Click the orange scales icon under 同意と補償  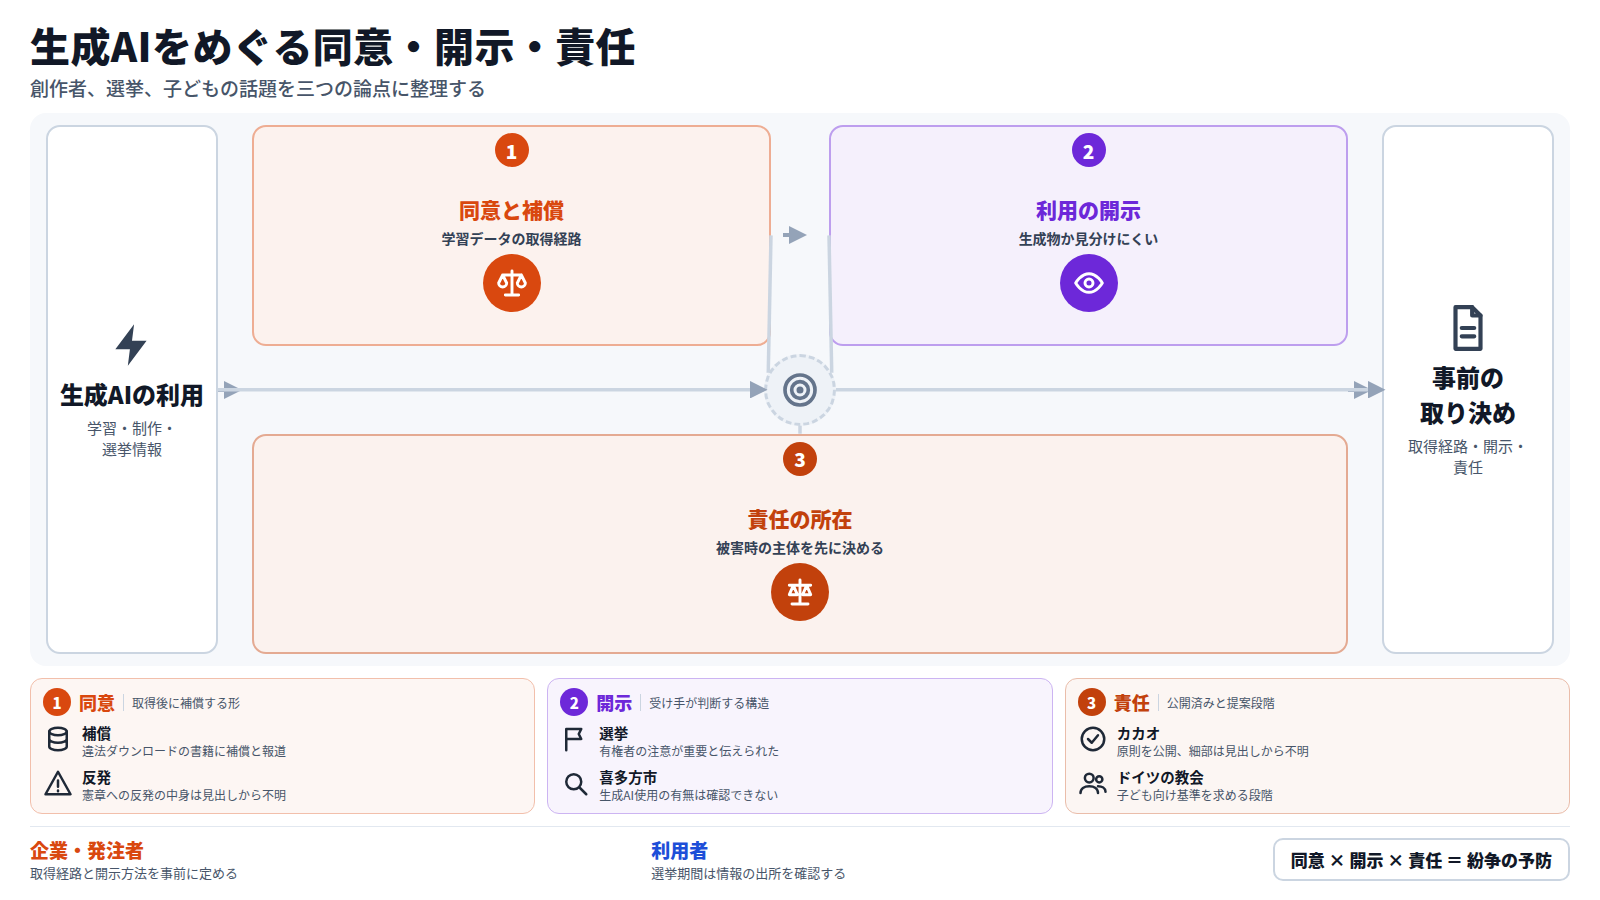click(512, 283)
